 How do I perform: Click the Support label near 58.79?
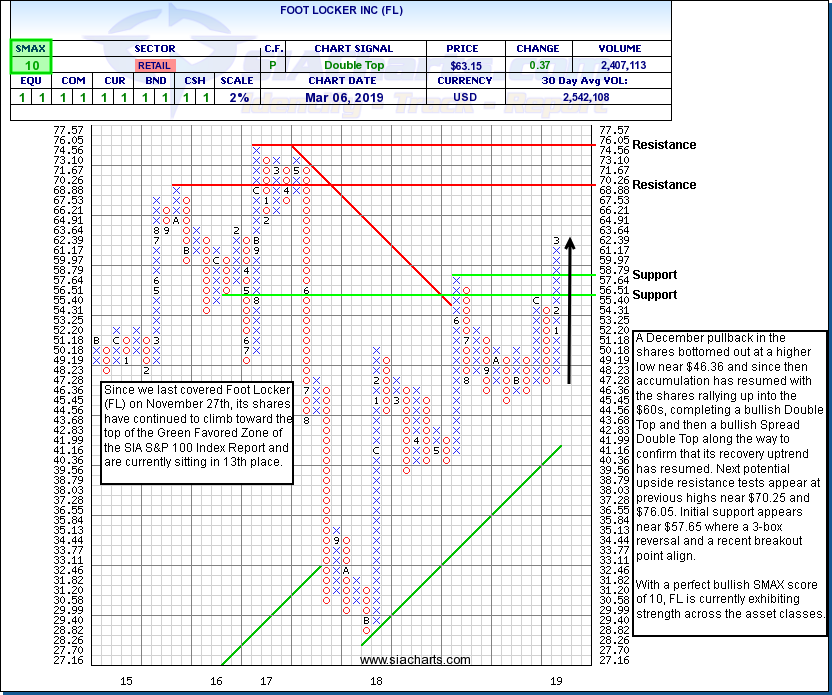[x=654, y=275]
